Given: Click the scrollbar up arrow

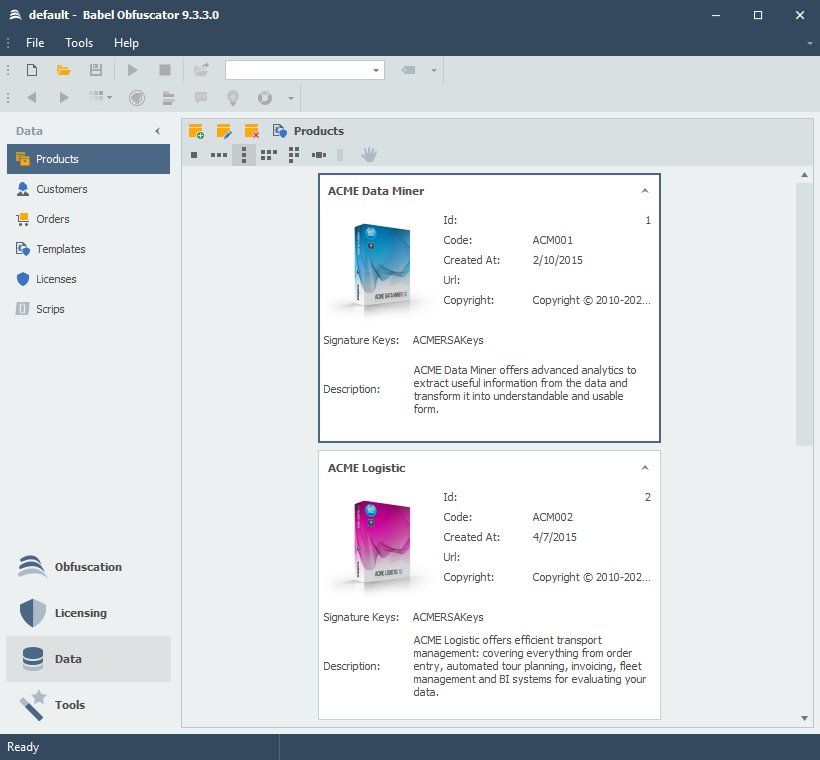Looking at the screenshot, I should (x=804, y=175).
